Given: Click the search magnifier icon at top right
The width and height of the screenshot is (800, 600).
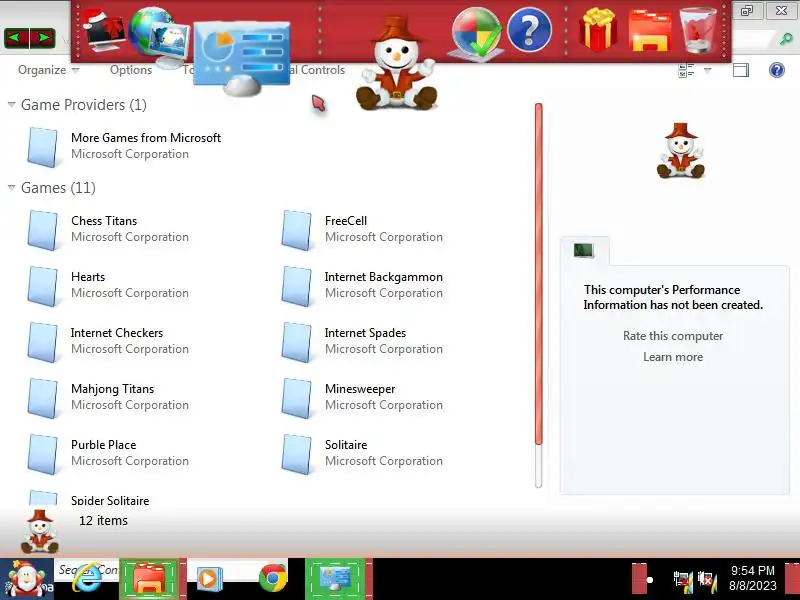Looking at the screenshot, I should pos(786,39).
